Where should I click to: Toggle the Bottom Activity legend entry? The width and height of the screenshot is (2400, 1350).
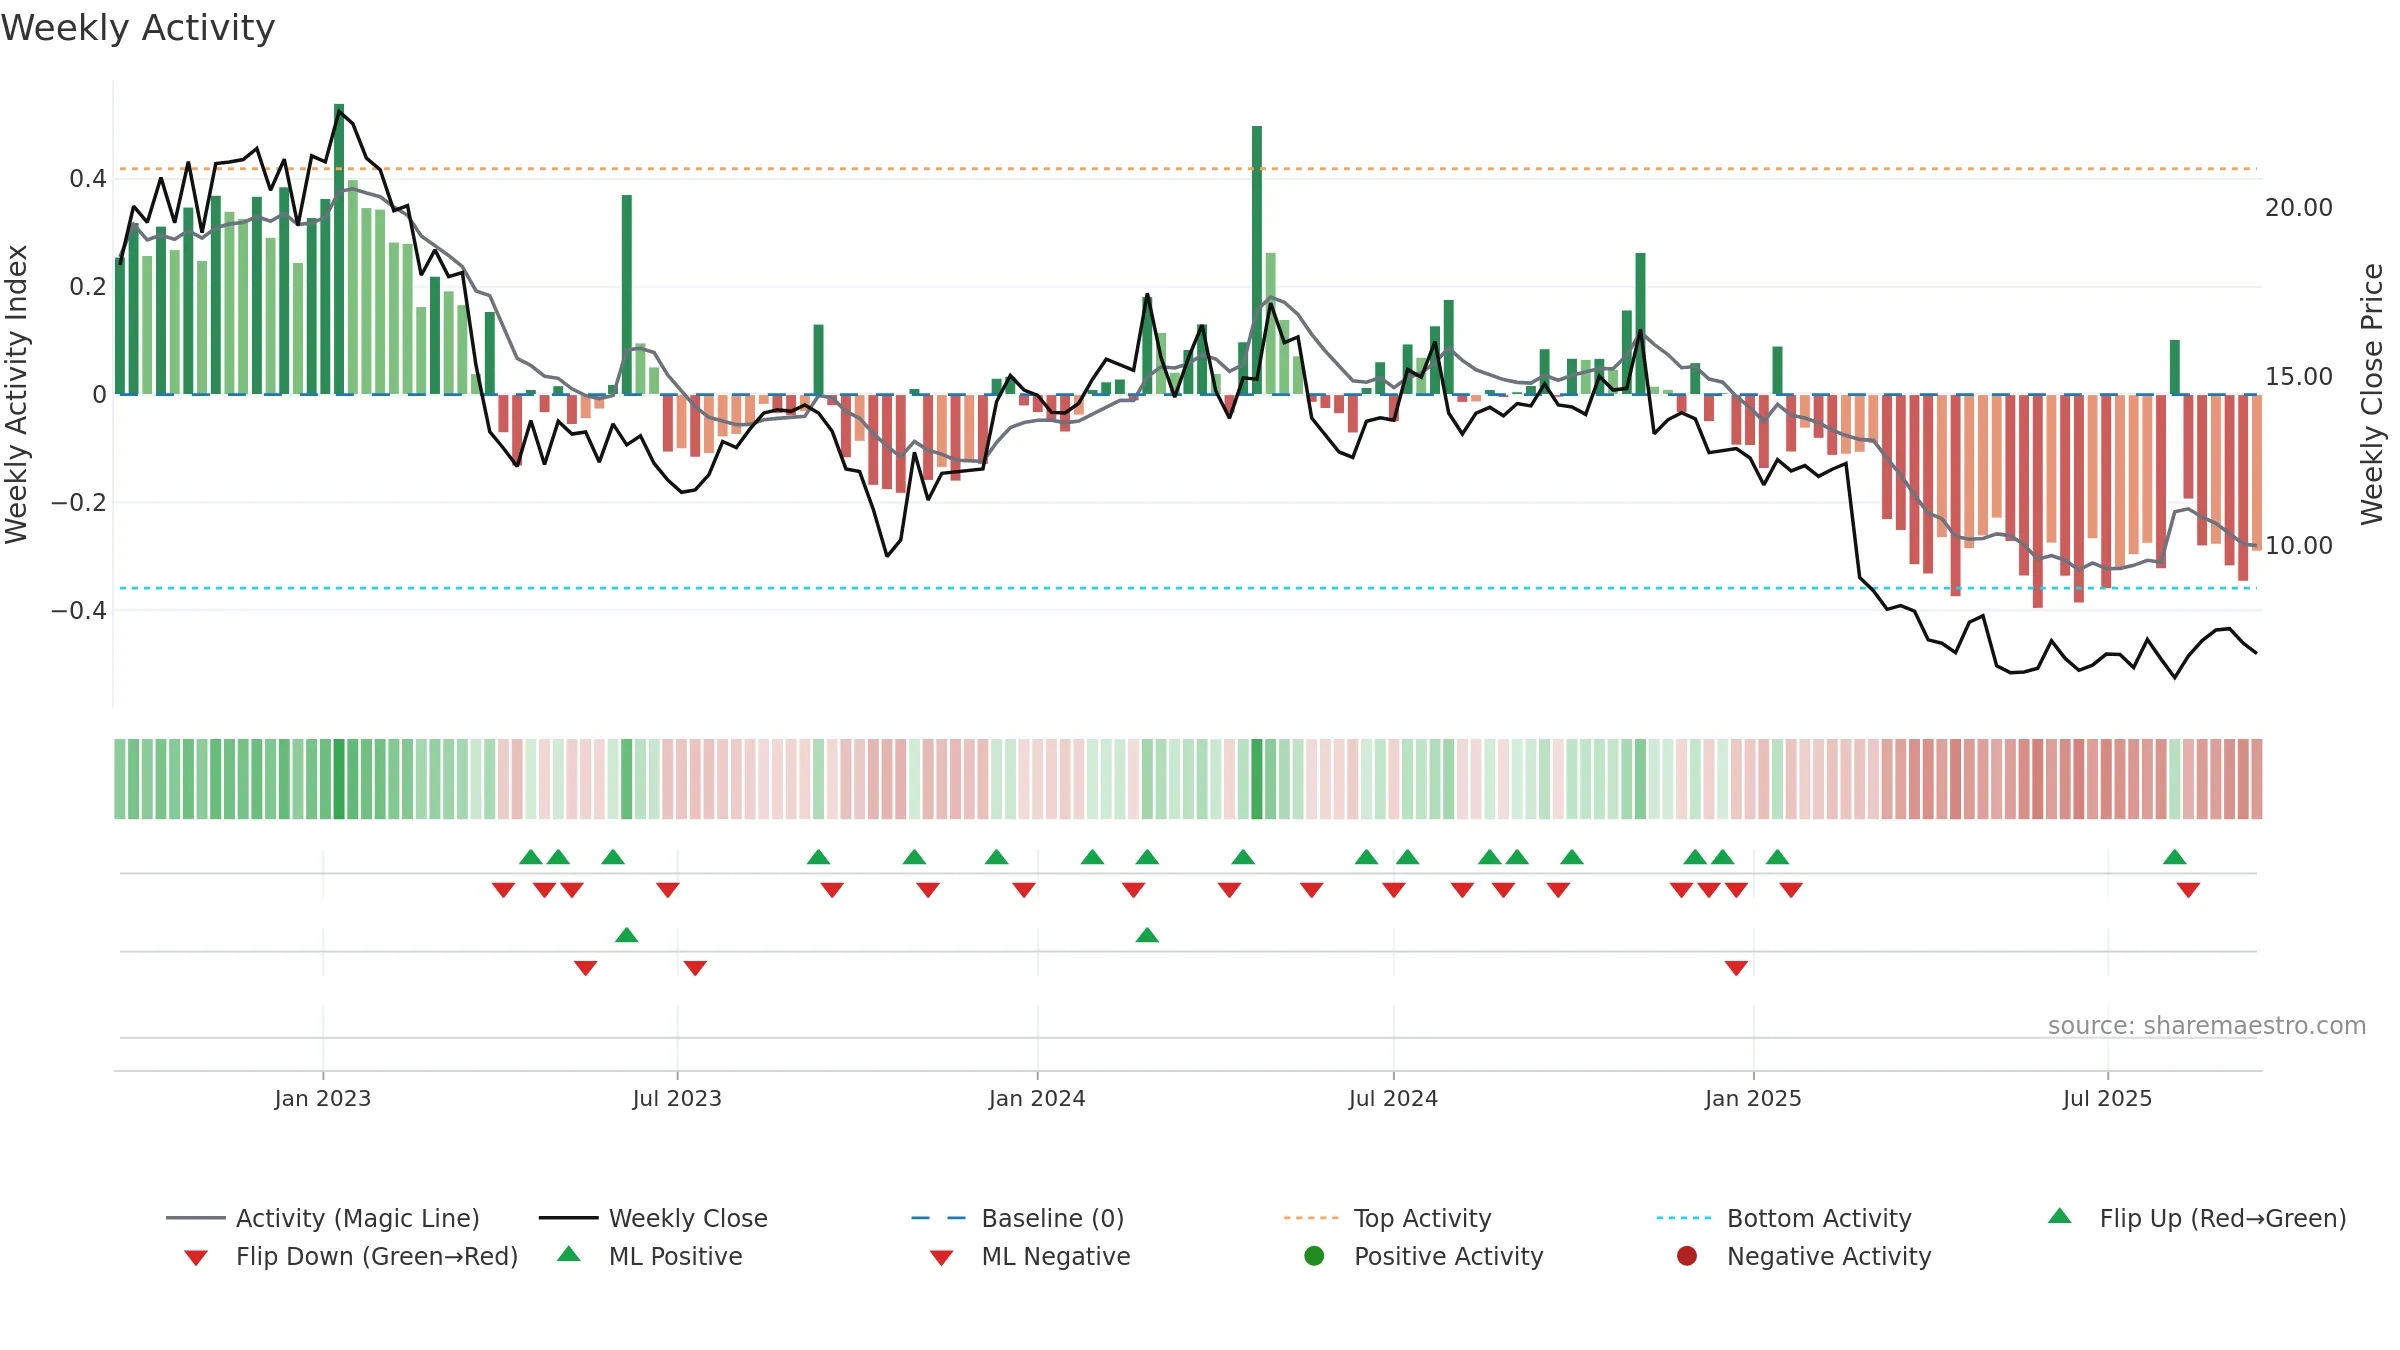click(x=1784, y=1218)
